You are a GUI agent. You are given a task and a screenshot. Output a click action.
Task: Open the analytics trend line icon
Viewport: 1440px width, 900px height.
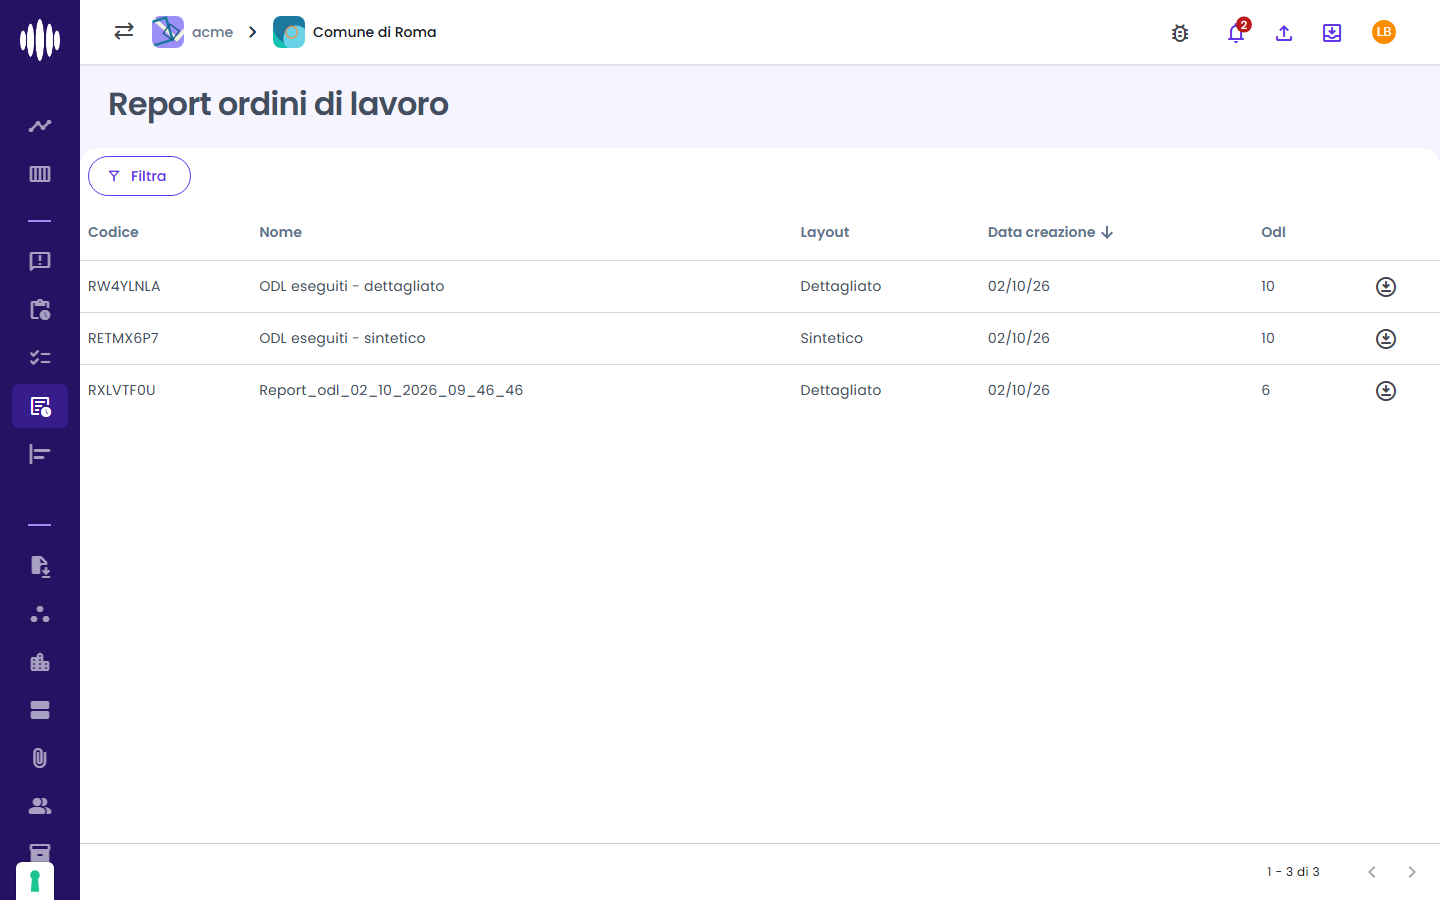[40, 126]
